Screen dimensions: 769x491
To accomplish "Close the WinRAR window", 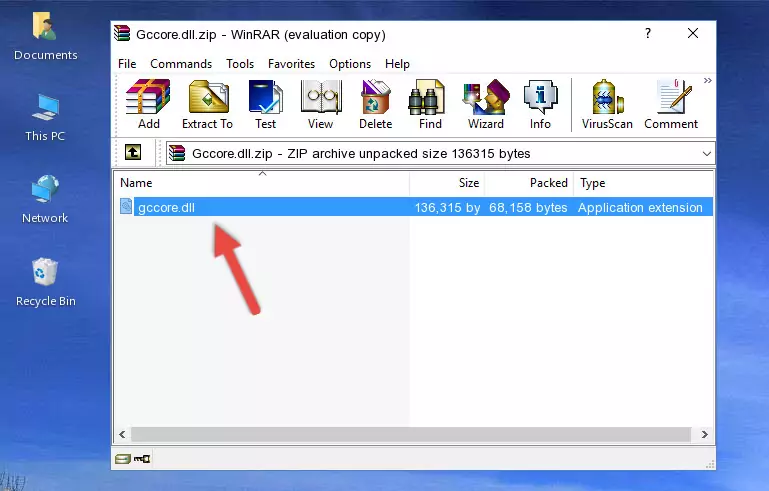I will click(x=693, y=33).
